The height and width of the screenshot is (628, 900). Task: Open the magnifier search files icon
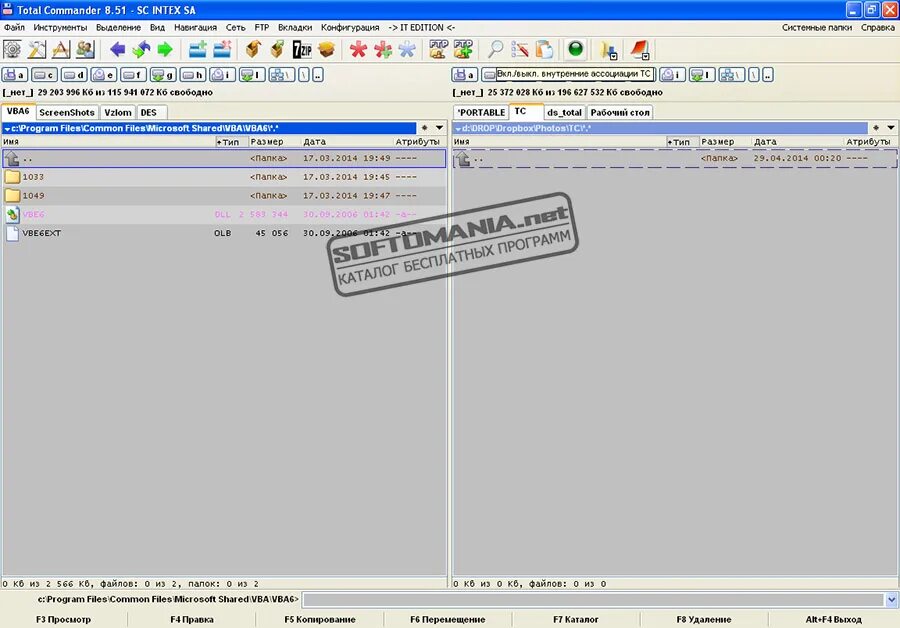tap(495, 50)
